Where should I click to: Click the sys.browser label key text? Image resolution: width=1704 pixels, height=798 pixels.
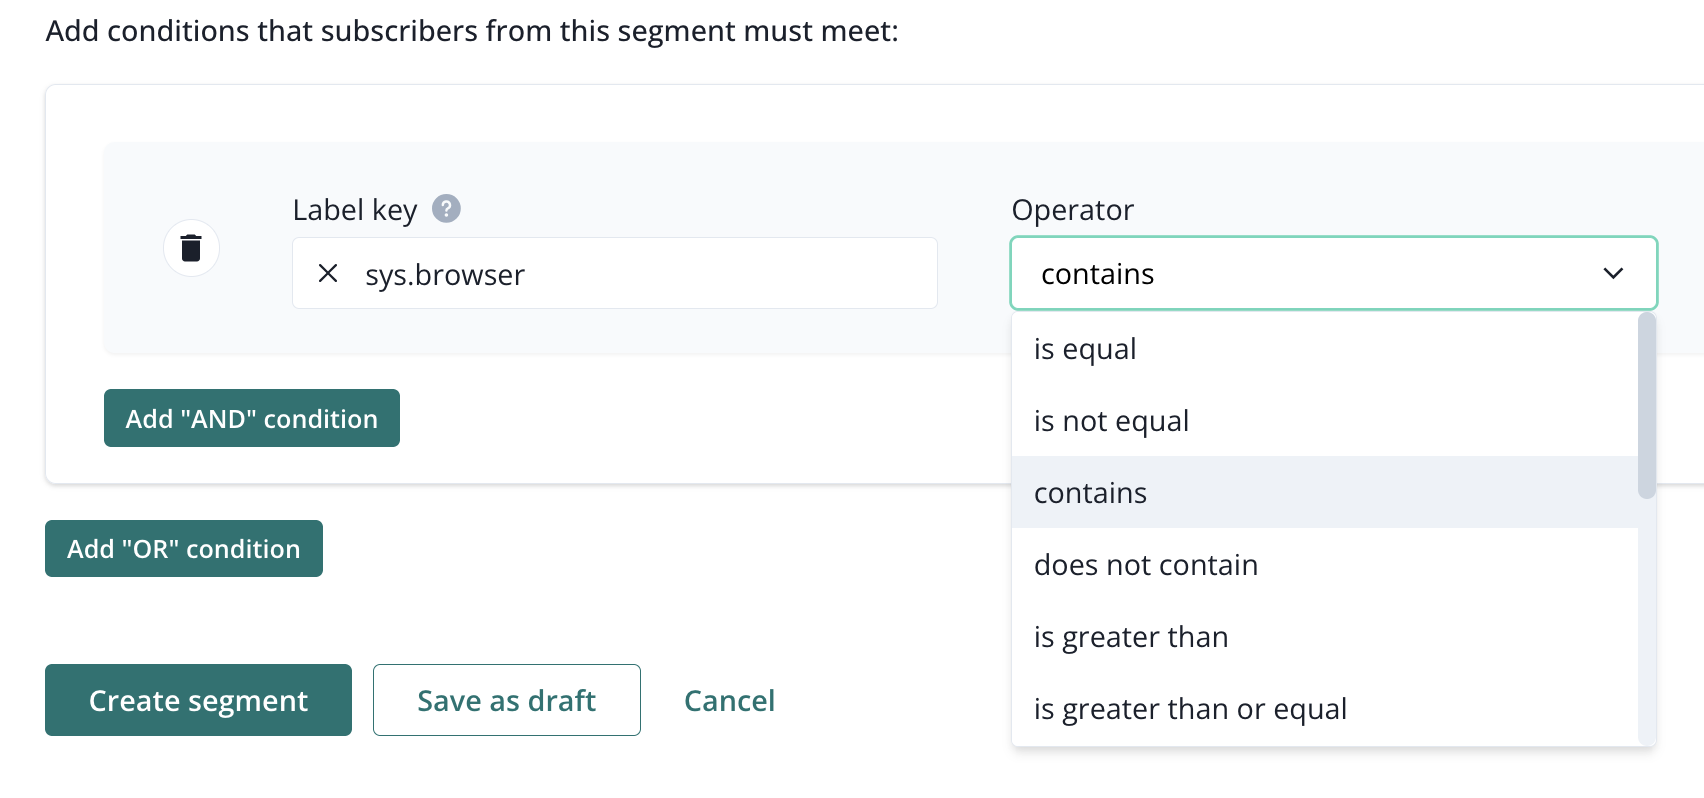(445, 275)
